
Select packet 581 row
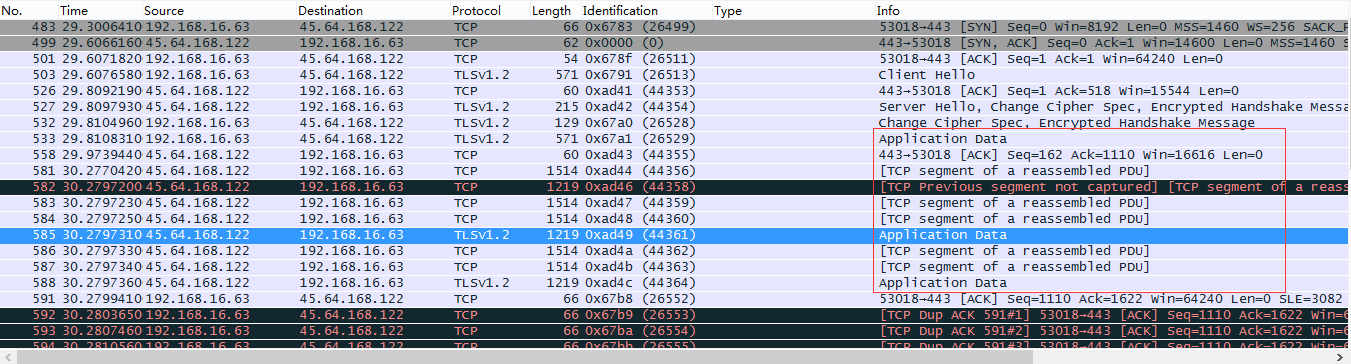(675, 171)
